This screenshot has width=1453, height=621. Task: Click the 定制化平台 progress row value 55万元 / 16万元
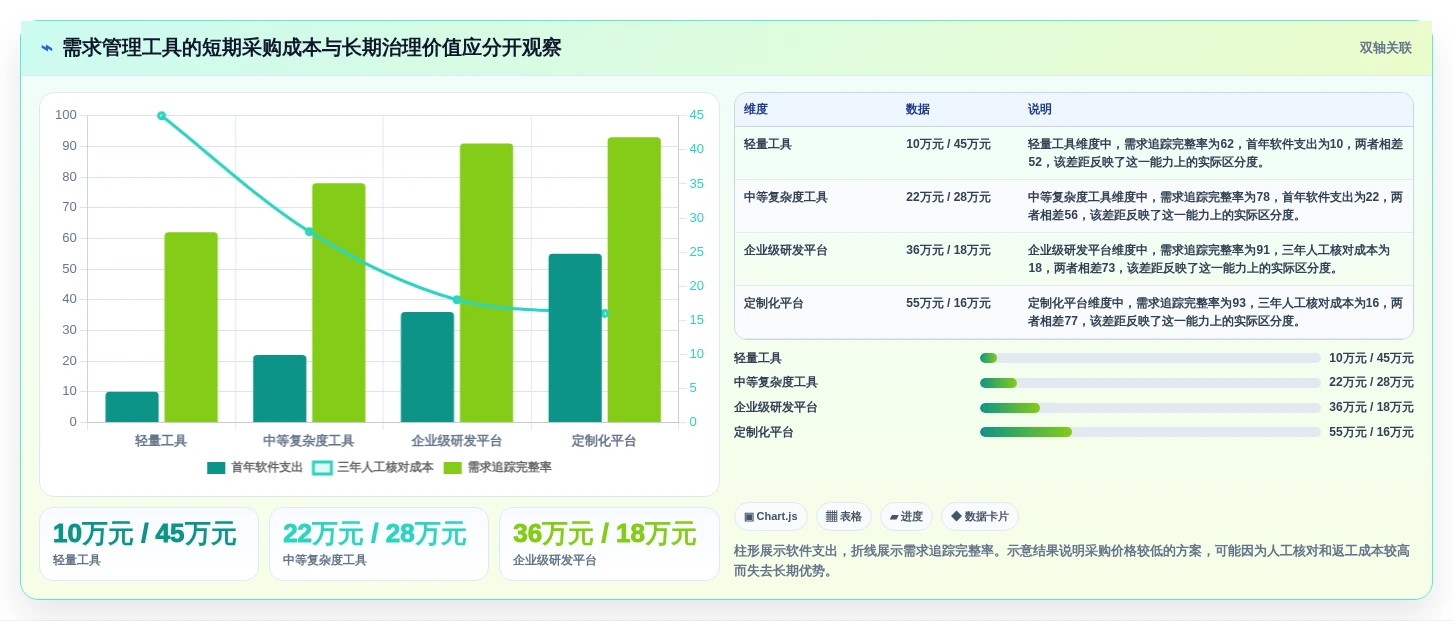(1371, 432)
